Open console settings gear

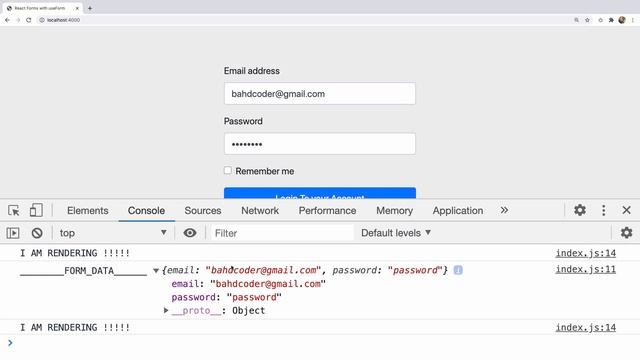pyautogui.click(x=627, y=233)
